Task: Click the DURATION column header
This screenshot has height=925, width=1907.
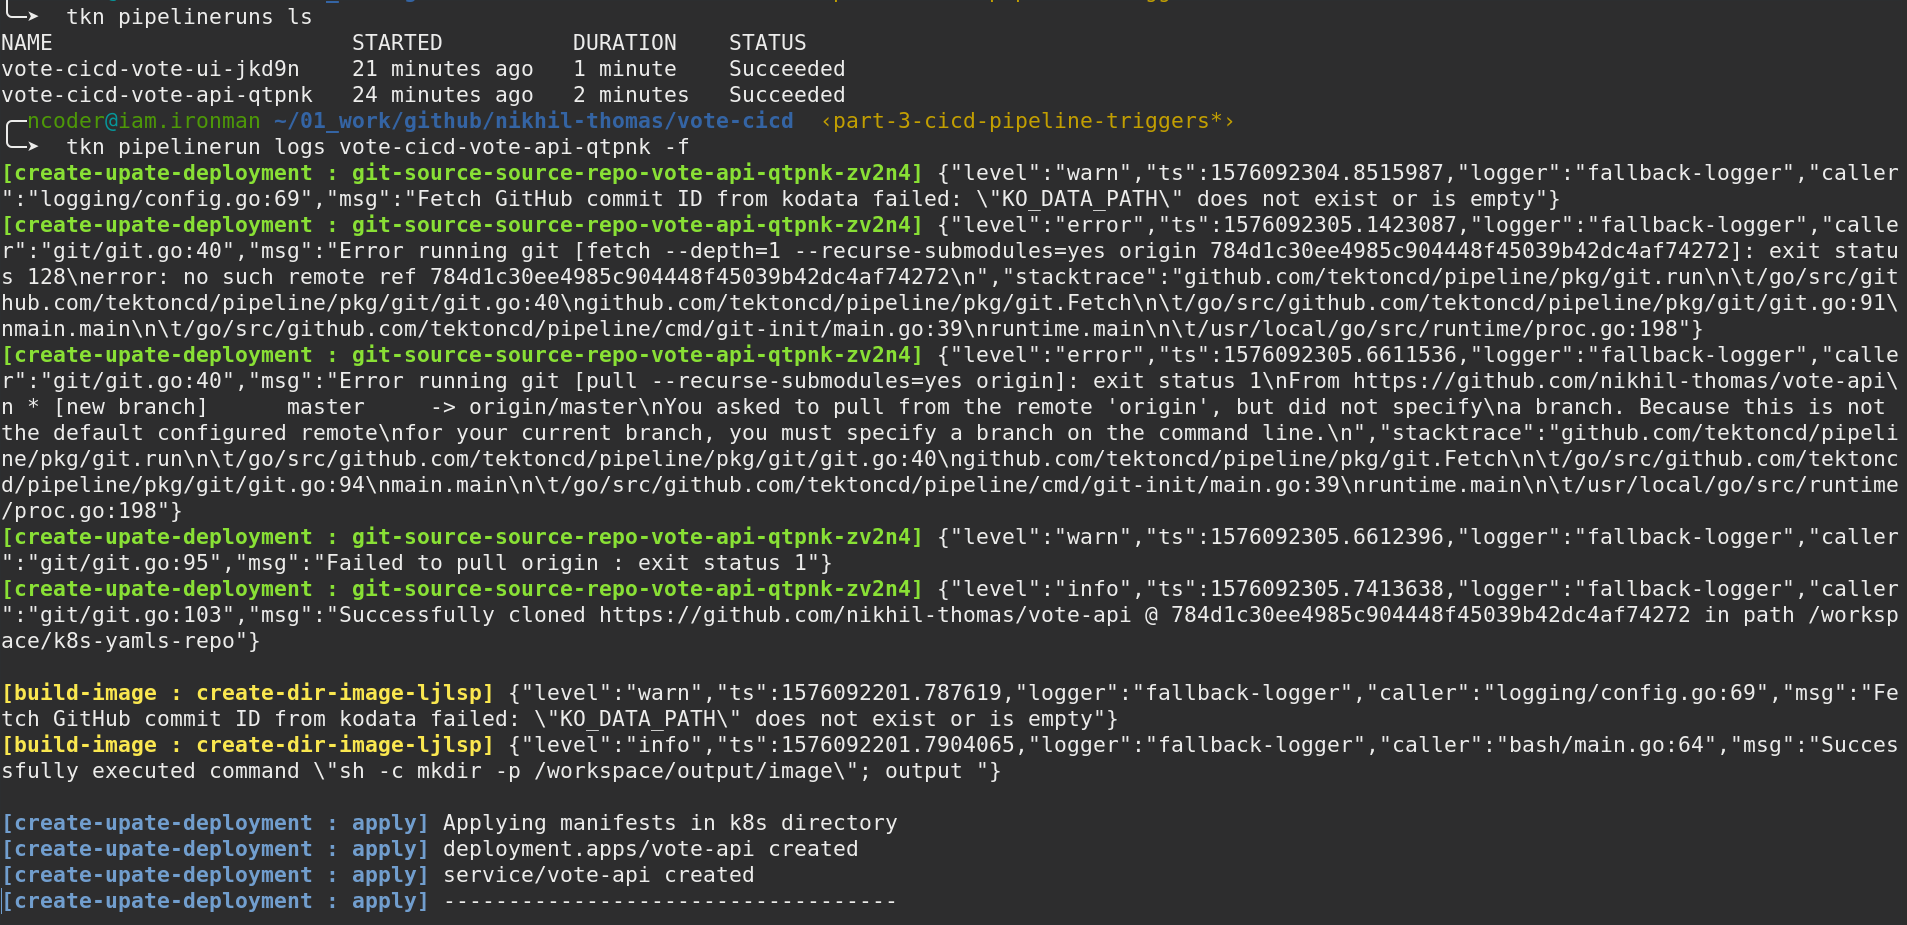Action: click(x=624, y=43)
